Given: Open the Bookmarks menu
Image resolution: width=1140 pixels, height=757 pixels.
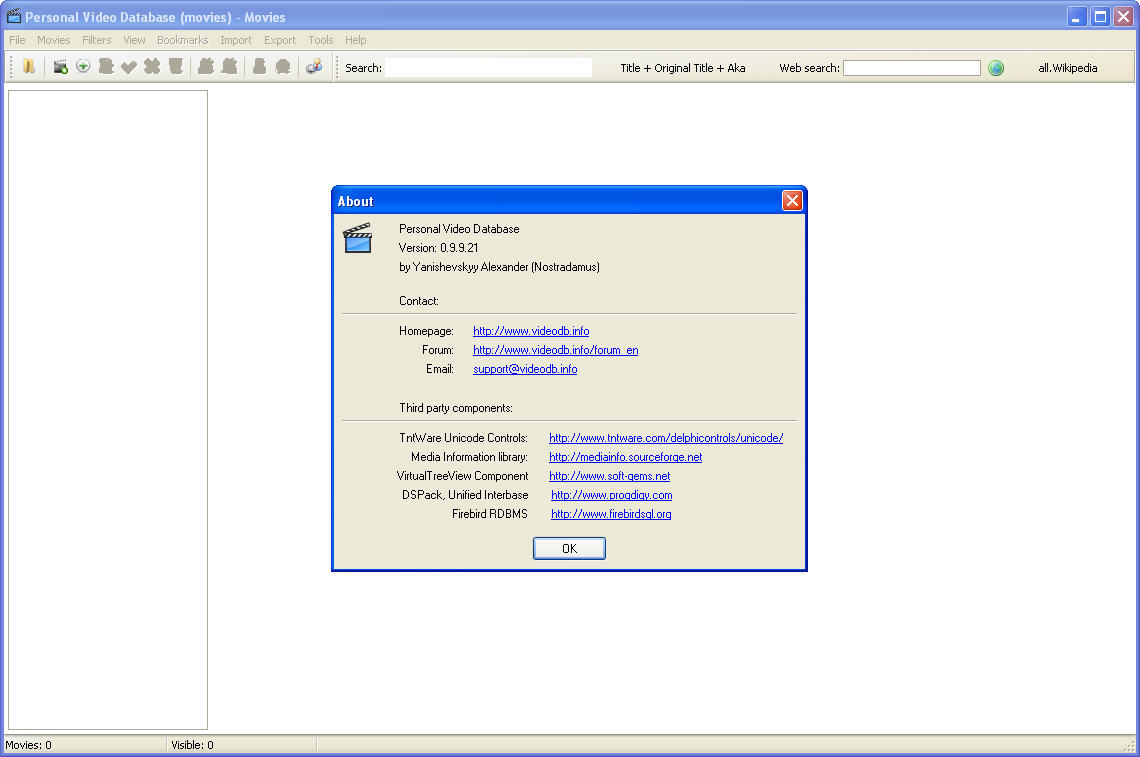Looking at the screenshot, I should tap(182, 40).
